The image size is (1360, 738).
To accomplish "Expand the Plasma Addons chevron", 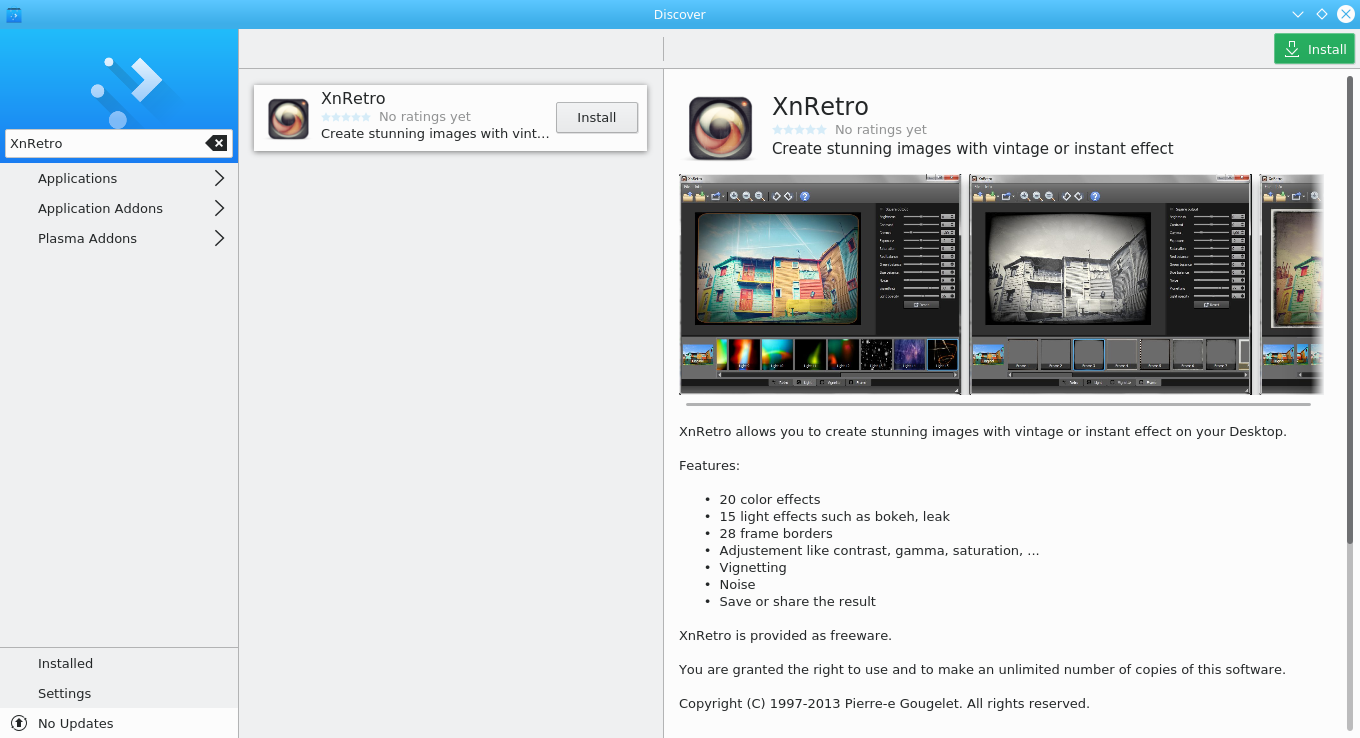I will 219,238.
